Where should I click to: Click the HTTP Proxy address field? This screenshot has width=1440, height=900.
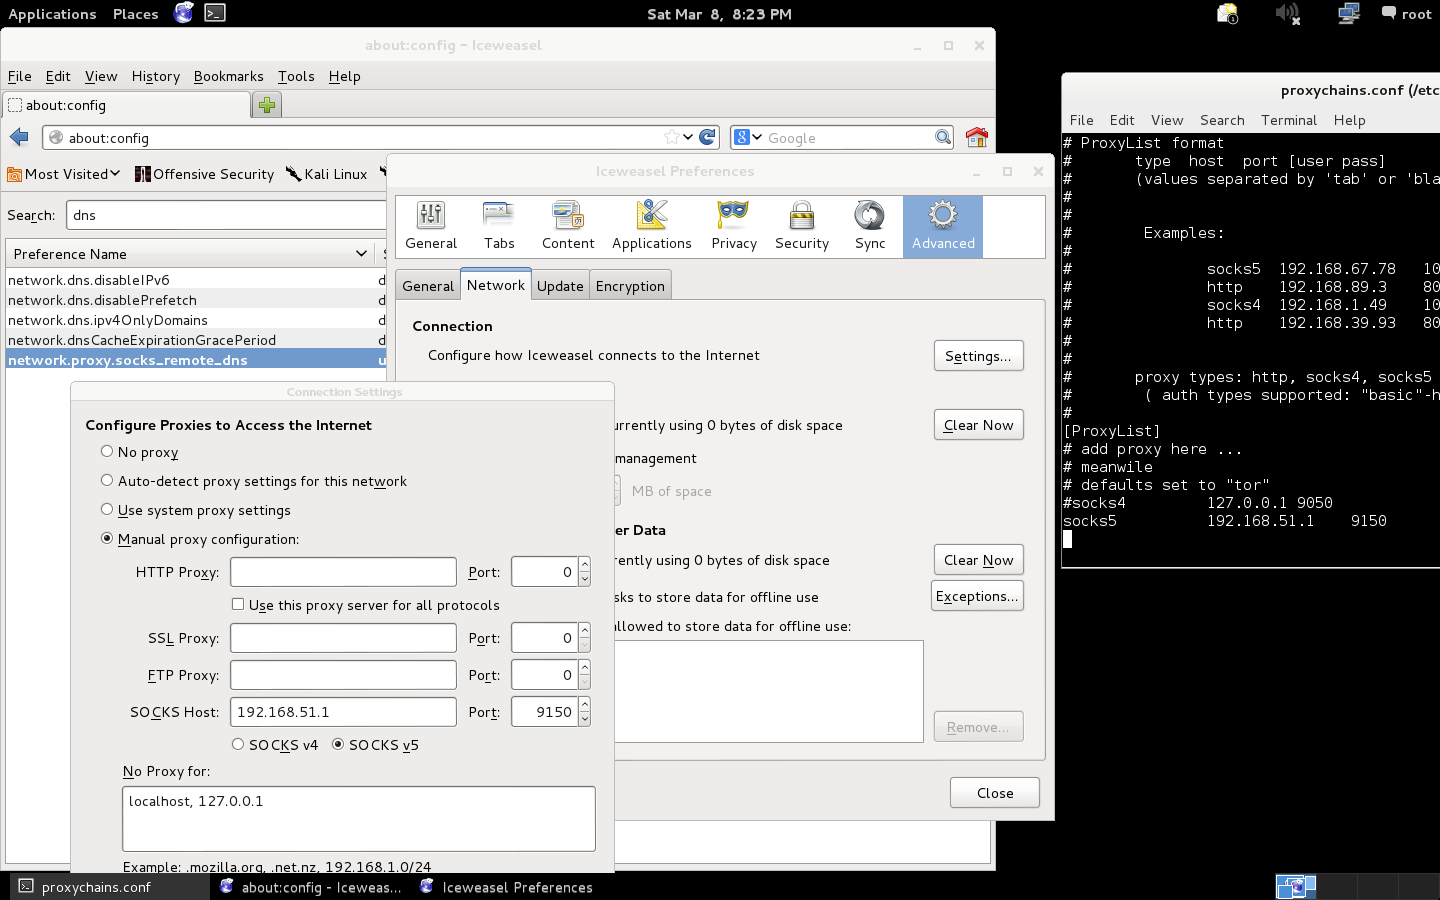click(343, 572)
